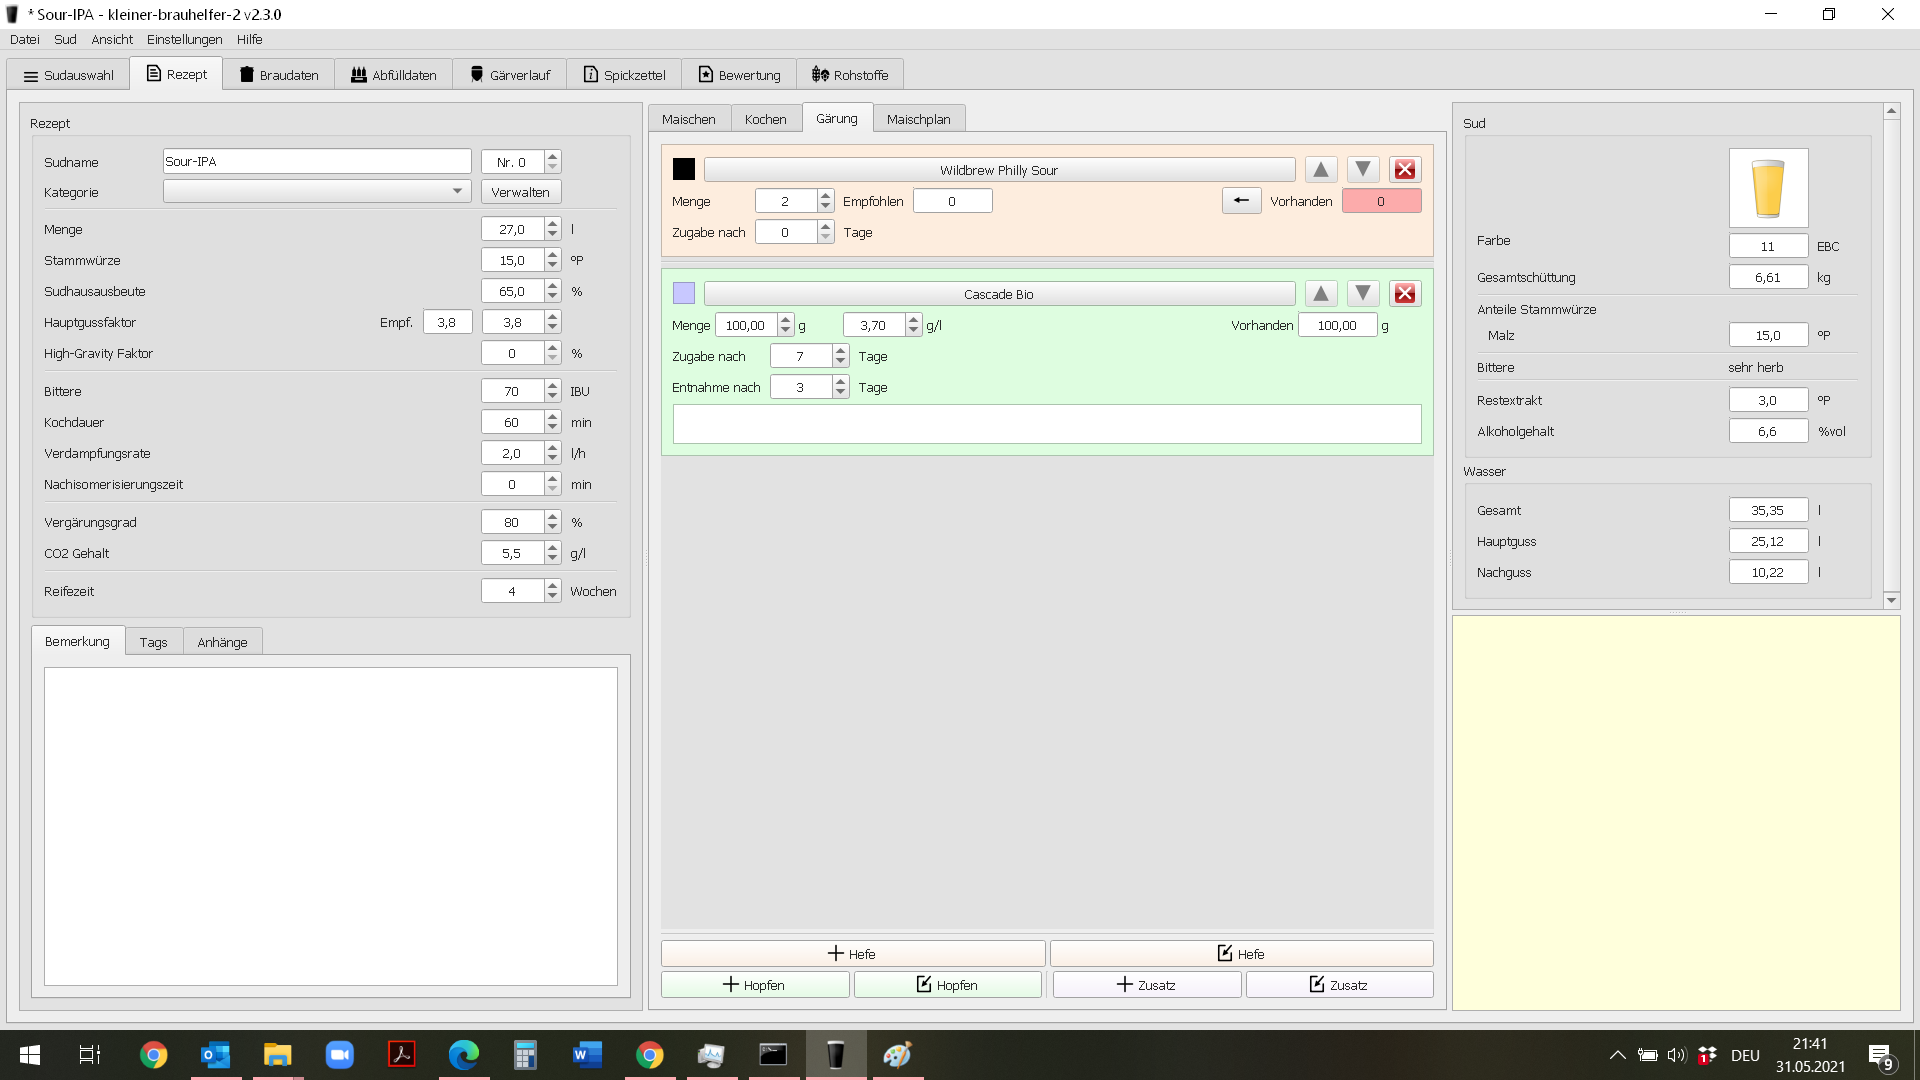Click the arrow to apply recommended yeast amount
This screenshot has width=1920, height=1080.
coord(1241,201)
